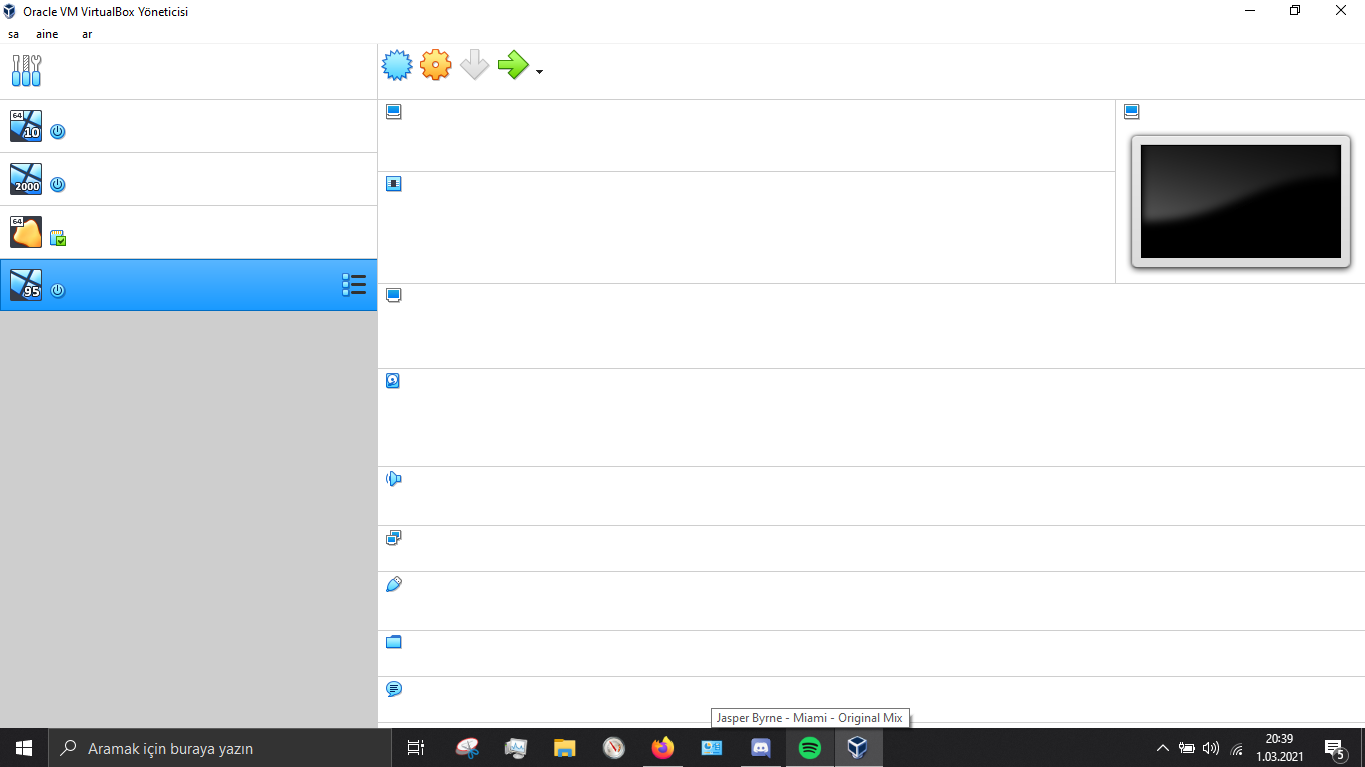The image size is (1365, 767).
Task: Switch to Firefox in the taskbar
Action: pos(663,748)
